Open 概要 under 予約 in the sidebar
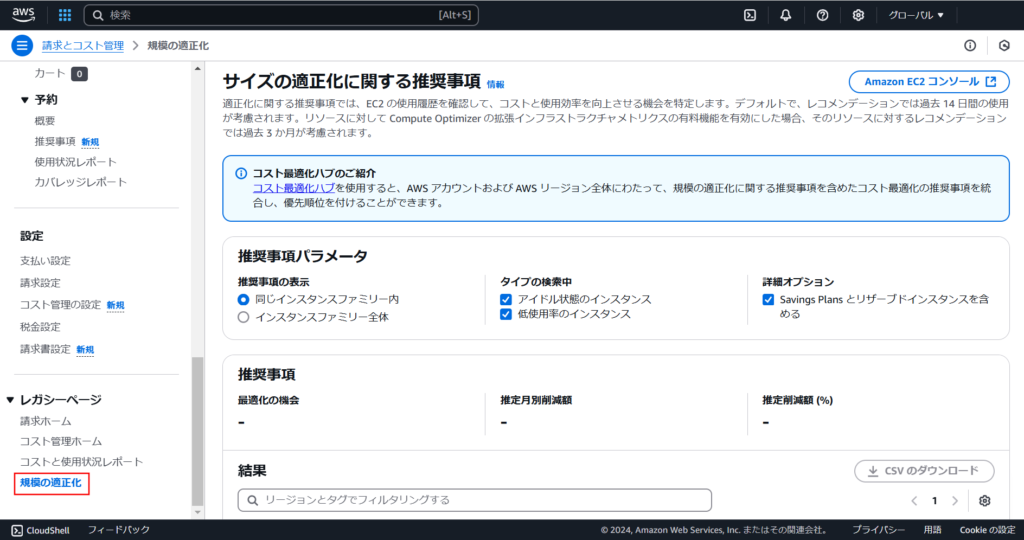 click(45, 121)
